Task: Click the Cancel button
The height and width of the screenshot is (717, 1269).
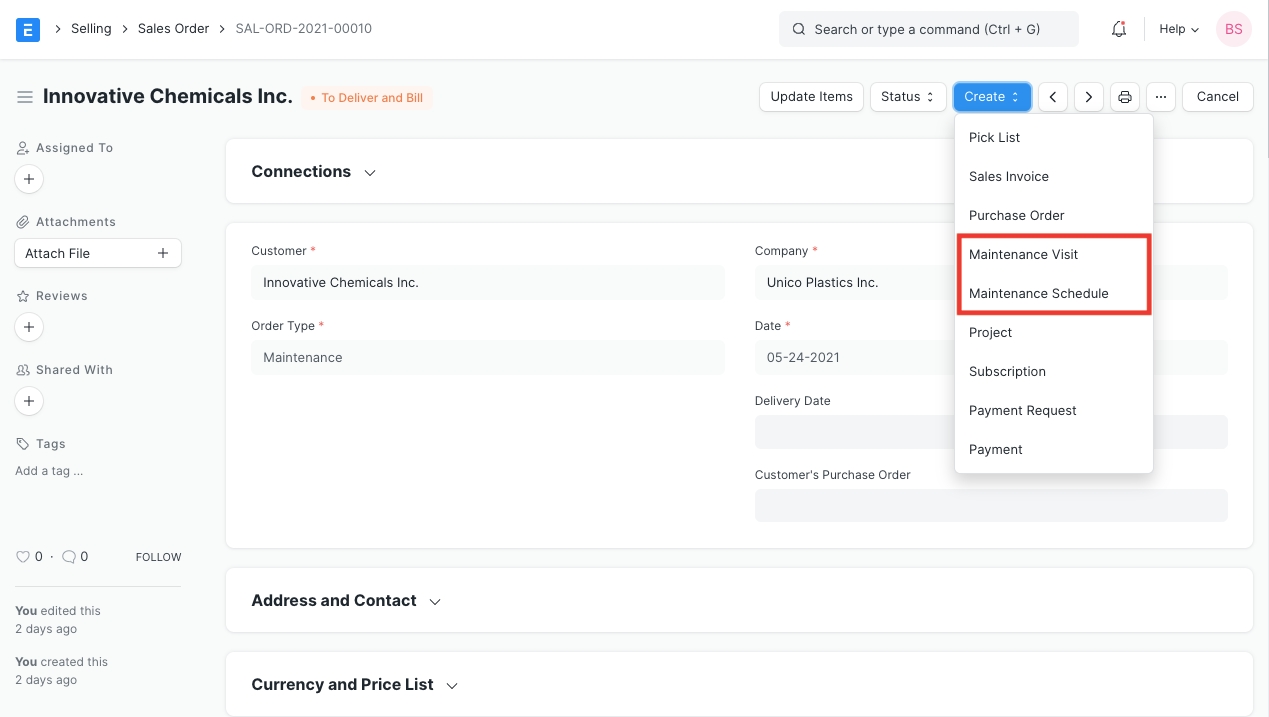Action: [x=1217, y=97]
